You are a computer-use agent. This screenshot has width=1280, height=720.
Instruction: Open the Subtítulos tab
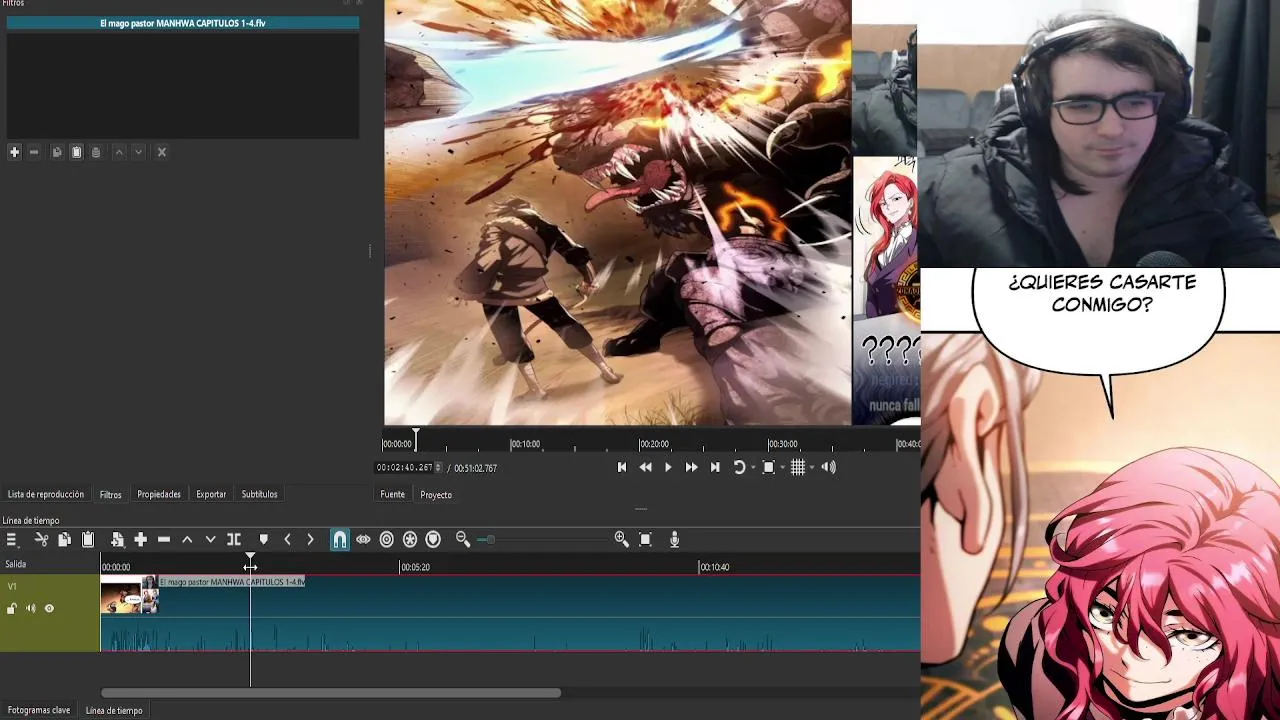pos(259,494)
